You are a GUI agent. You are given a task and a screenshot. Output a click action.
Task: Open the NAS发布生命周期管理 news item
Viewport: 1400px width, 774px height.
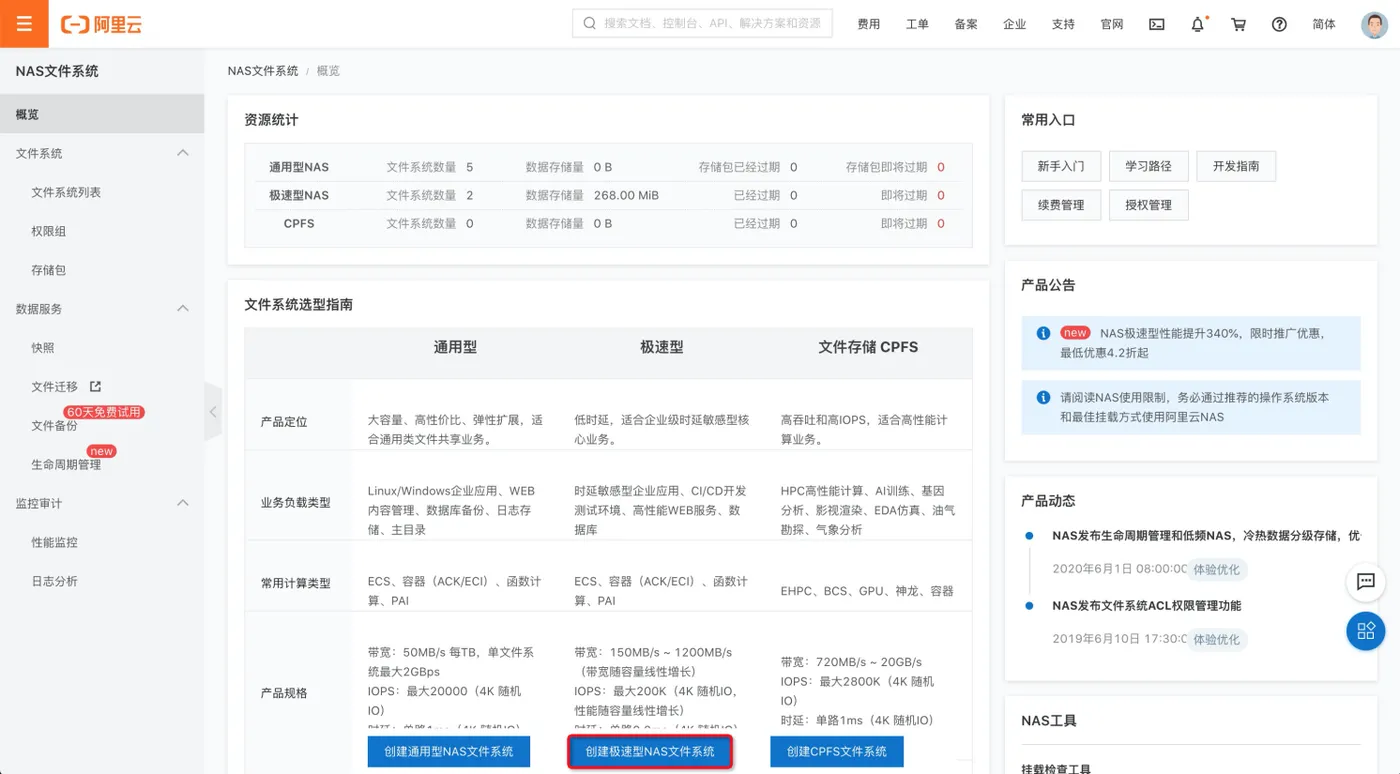(1206, 536)
